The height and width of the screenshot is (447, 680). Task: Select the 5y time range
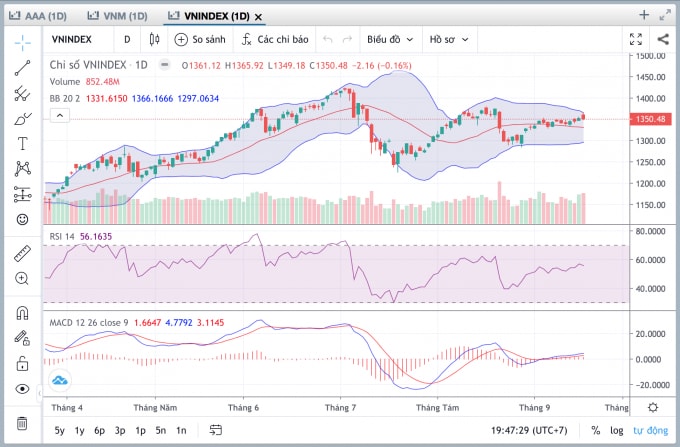click(59, 431)
